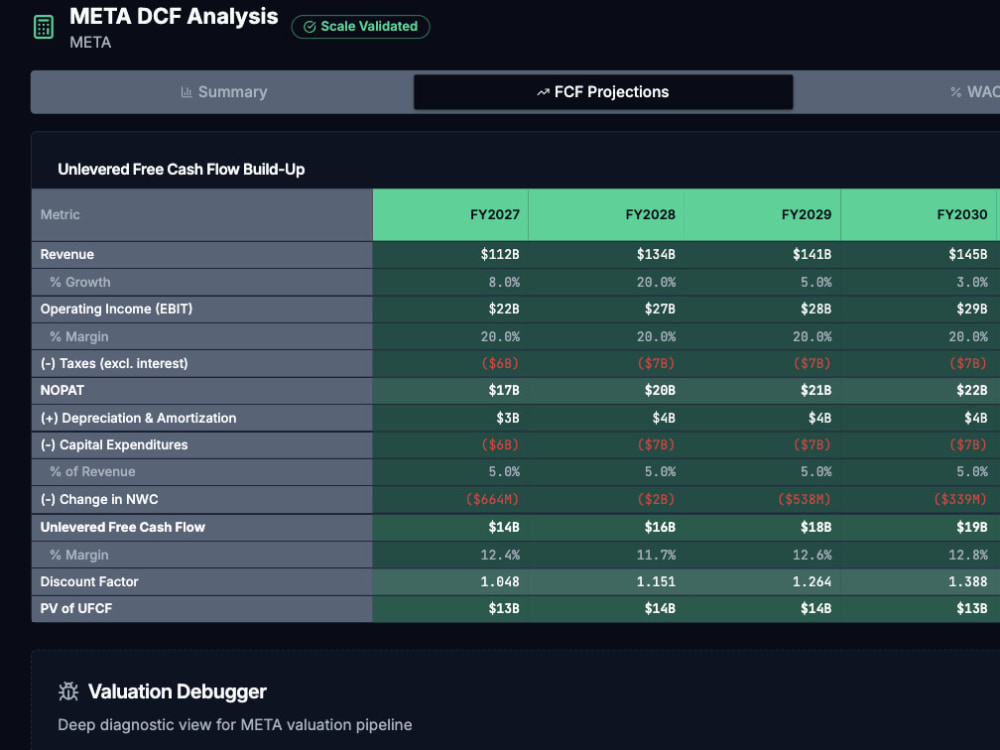1000x750 pixels.
Task: Click the FY2028 20.0% growth value
Action: point(656,282)
